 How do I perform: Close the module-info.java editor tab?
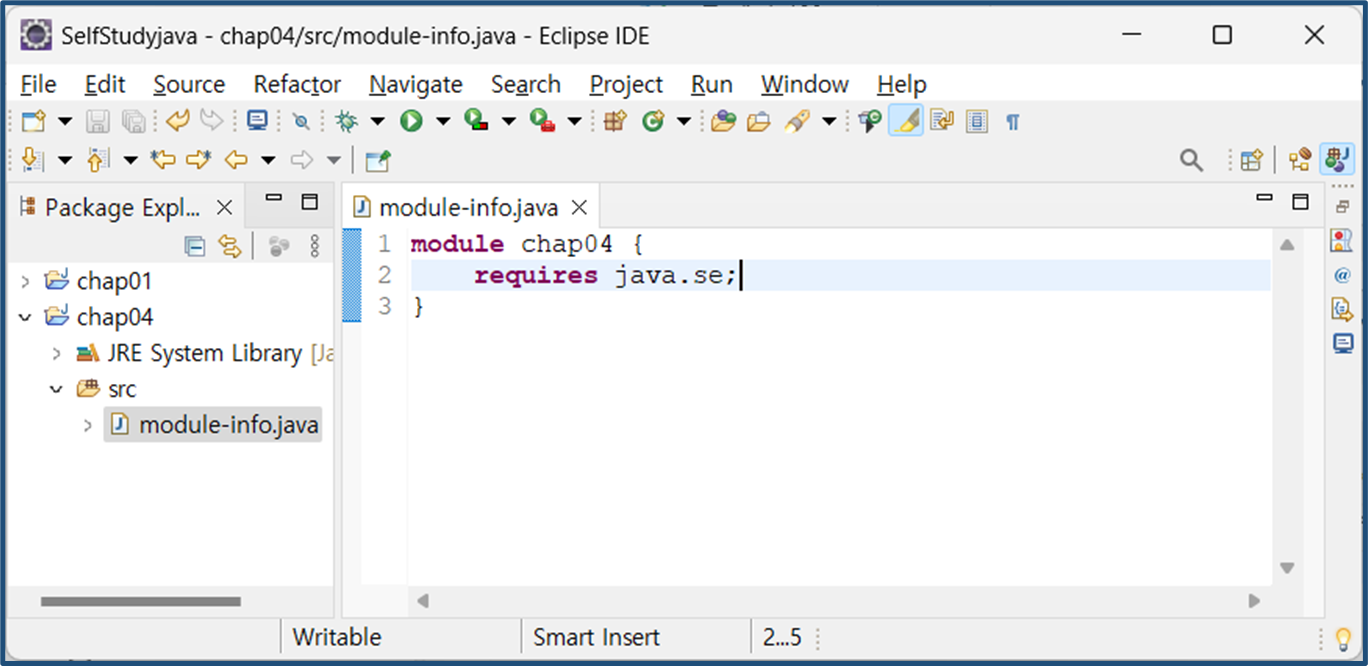(x=579, y=208)
